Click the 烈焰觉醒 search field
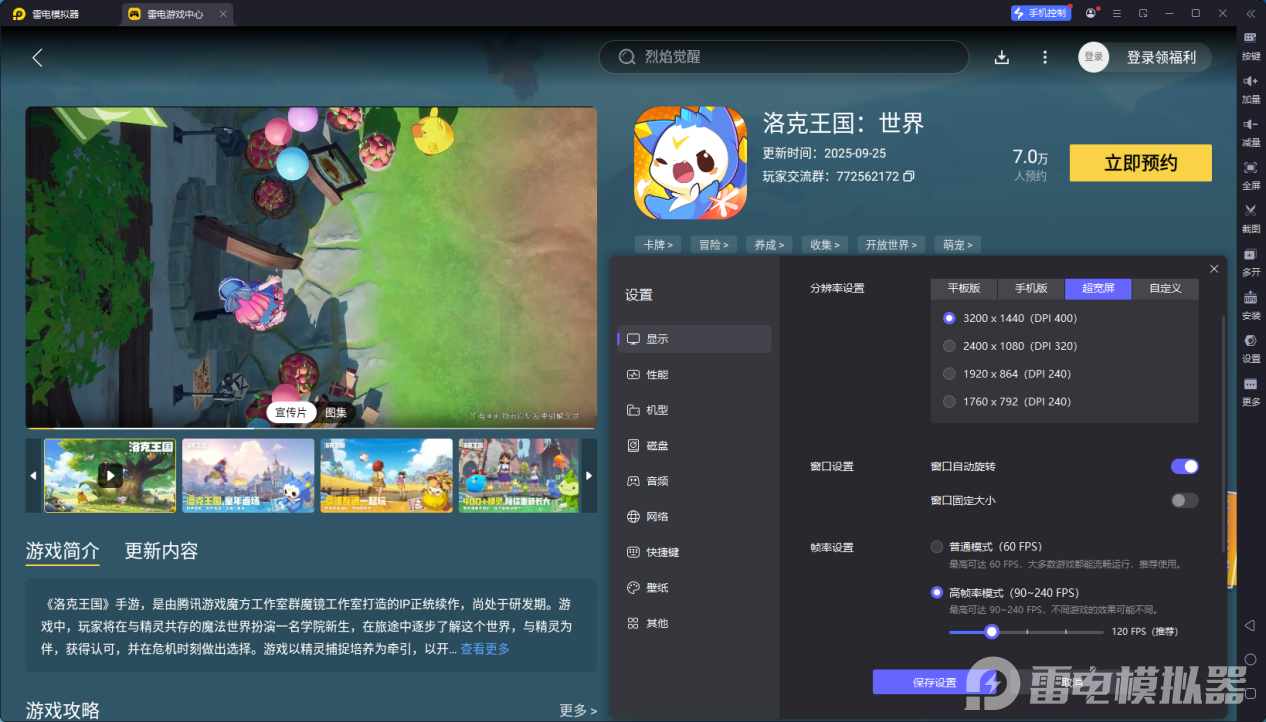 pyautogui.click(x=784, y=57)
